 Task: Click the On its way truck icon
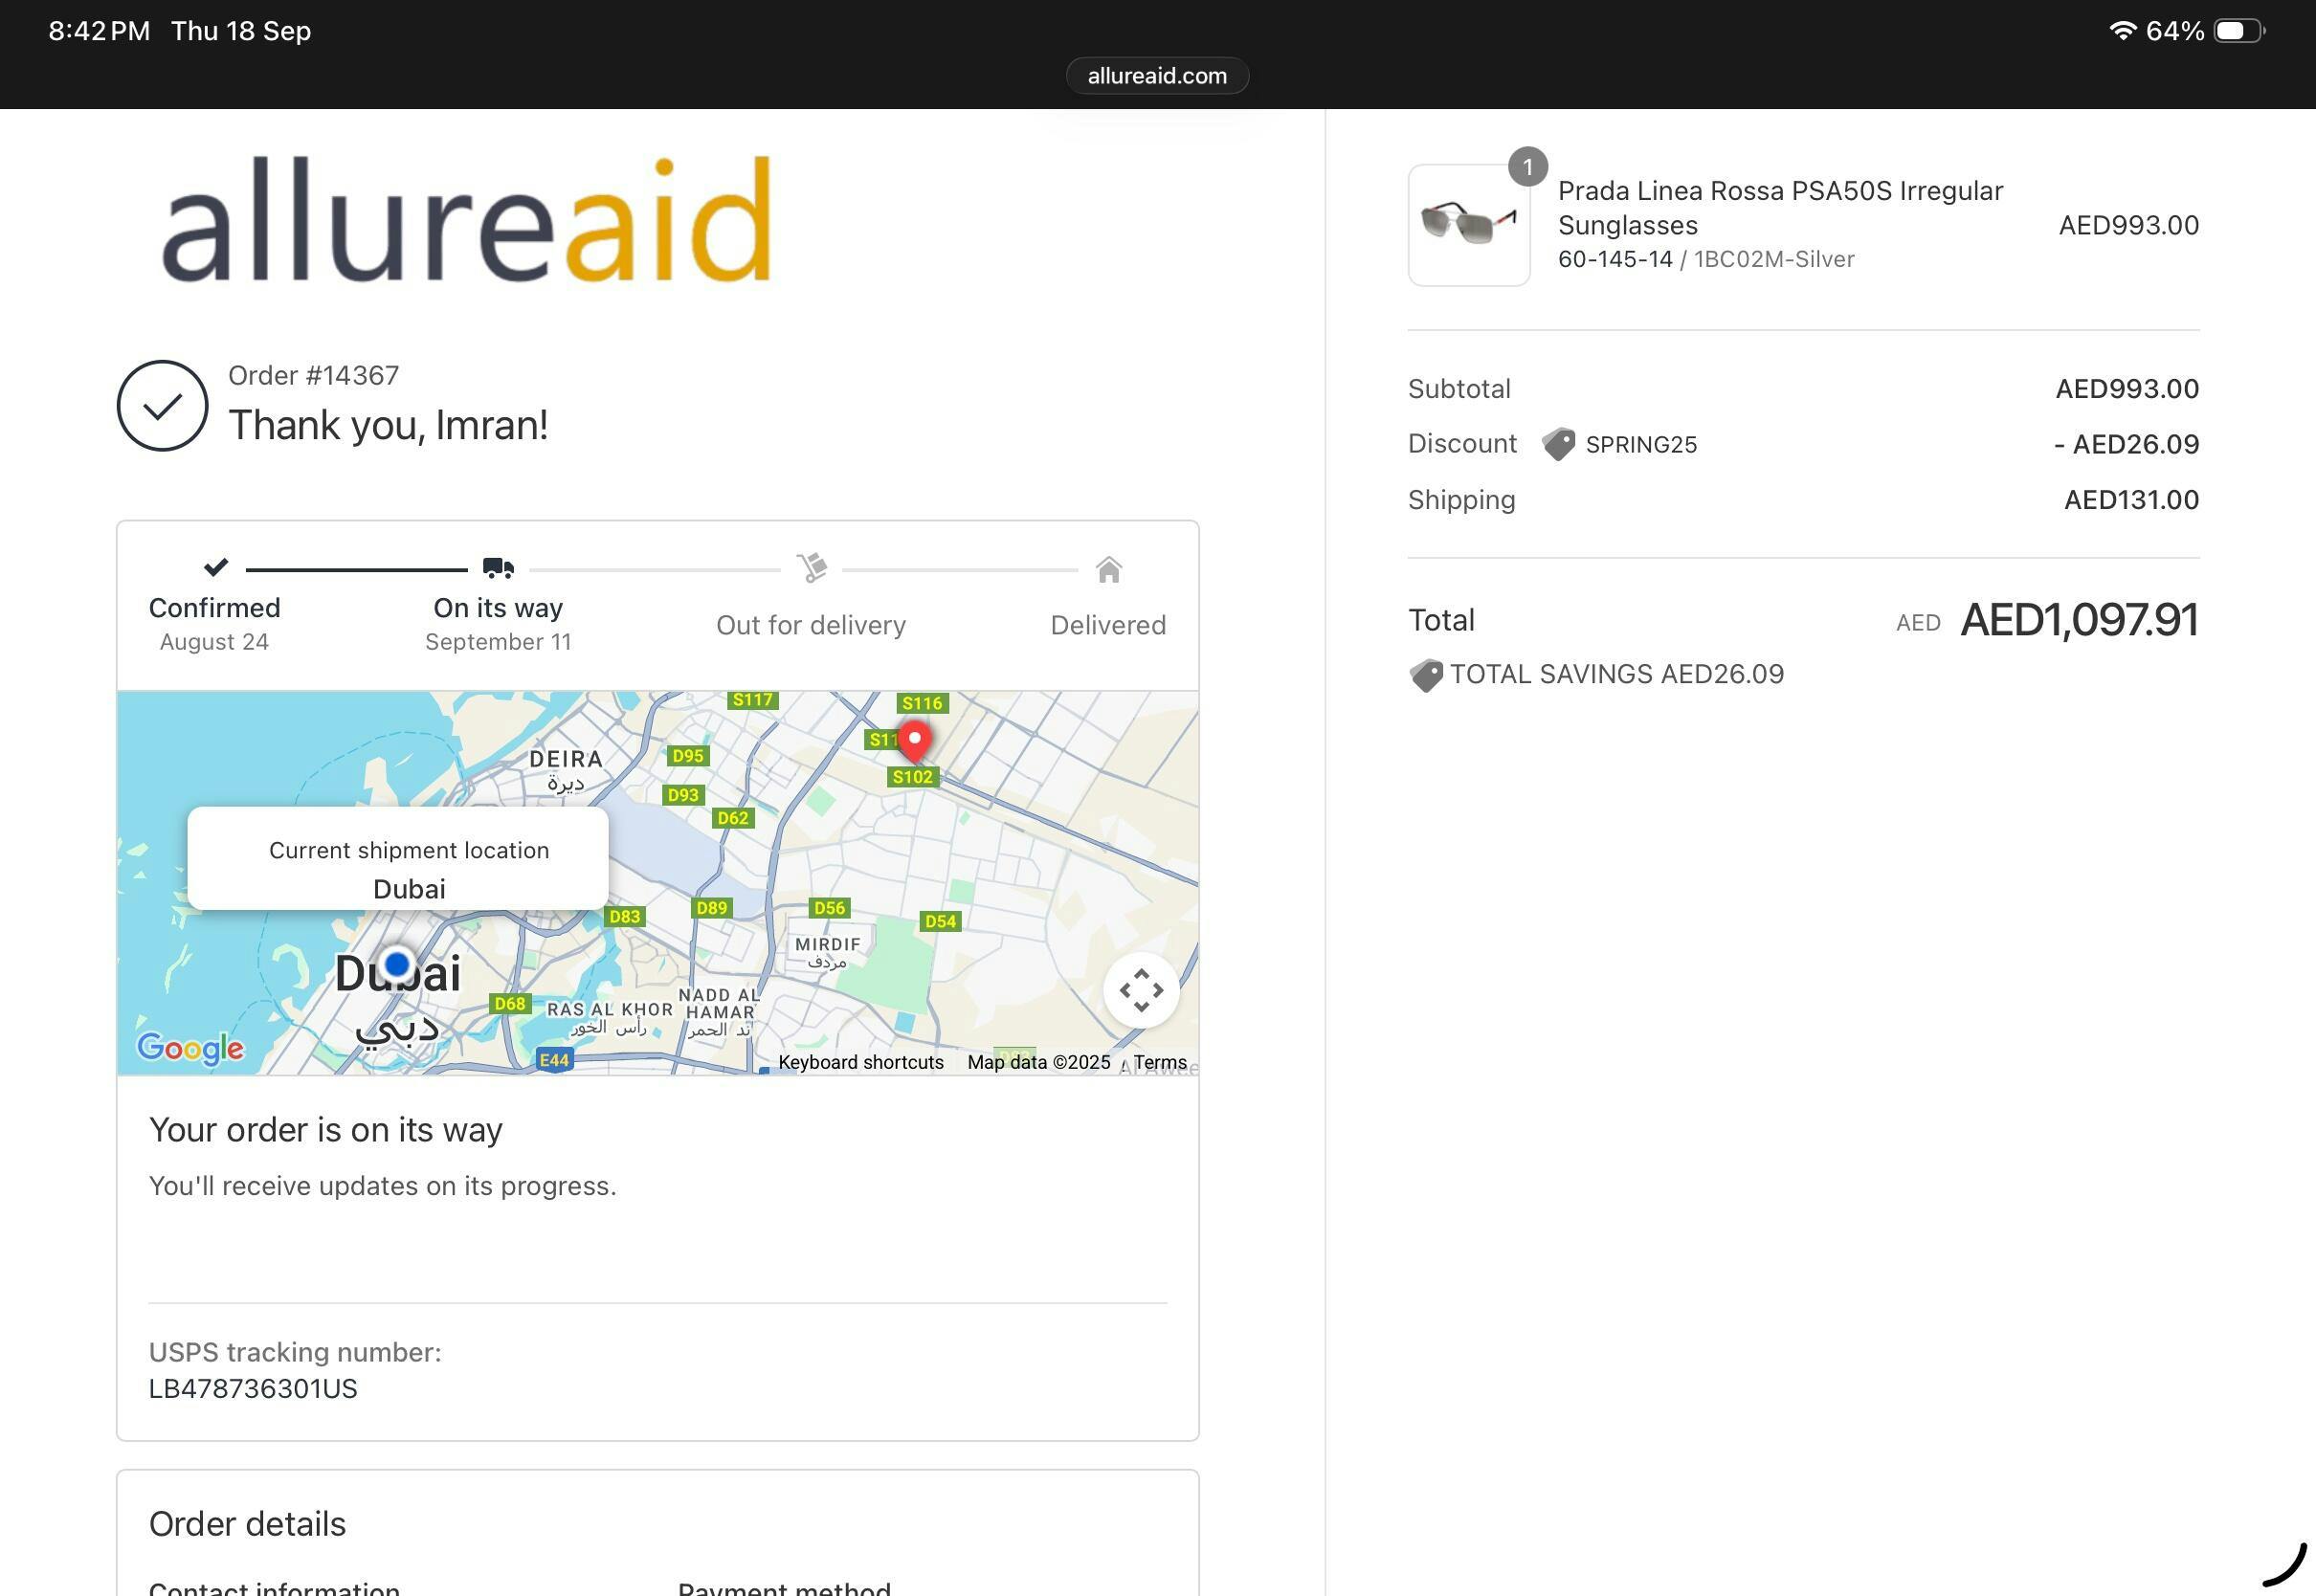point(498,568)
